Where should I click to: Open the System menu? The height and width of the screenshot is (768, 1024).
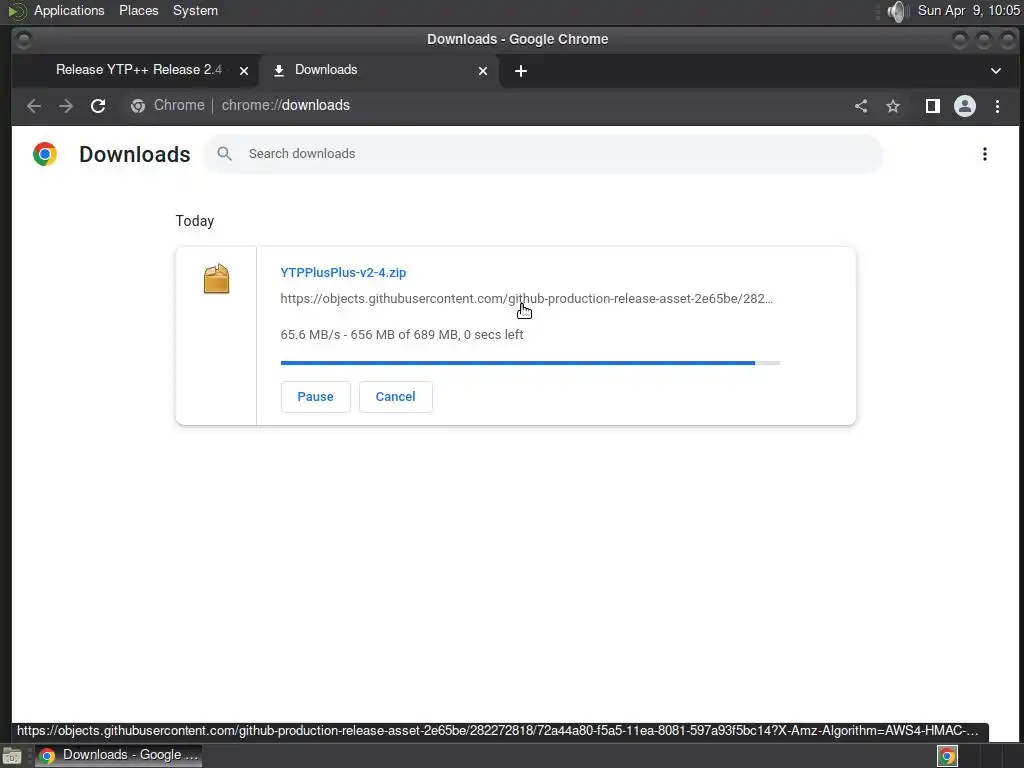point(195,10)
